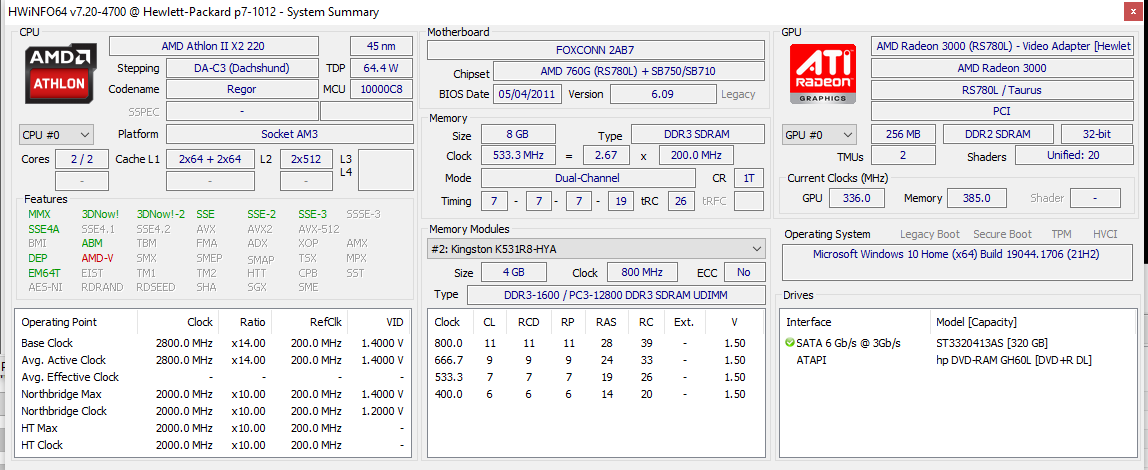Click the AMD-V feature flag

[98, 258]
